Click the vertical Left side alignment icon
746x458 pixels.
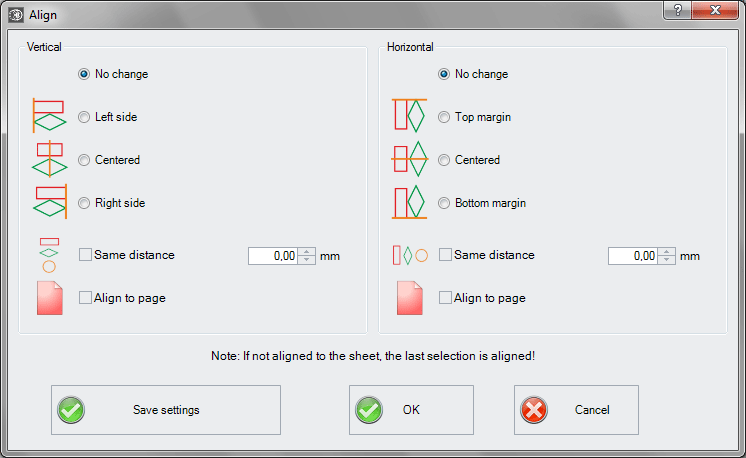49,116
